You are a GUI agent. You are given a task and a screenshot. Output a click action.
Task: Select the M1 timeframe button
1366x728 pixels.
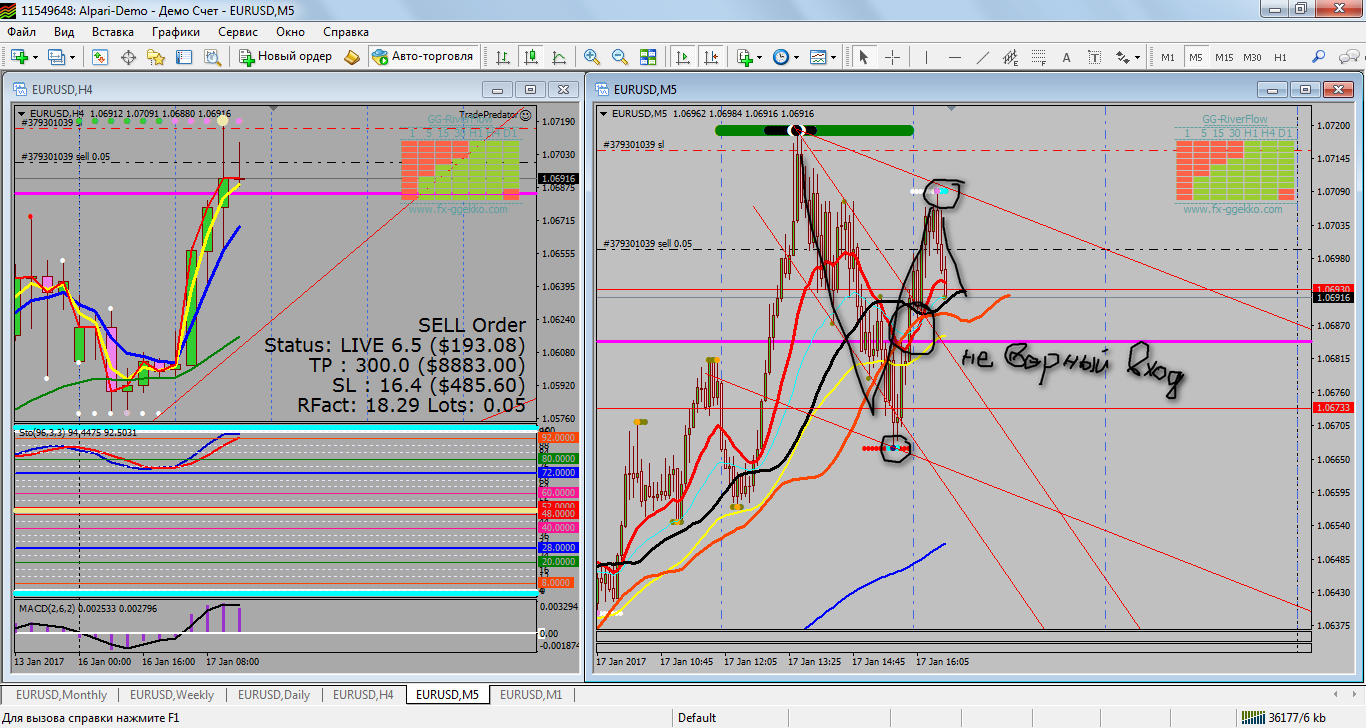pyautogui.click(x=1168, y=57)
